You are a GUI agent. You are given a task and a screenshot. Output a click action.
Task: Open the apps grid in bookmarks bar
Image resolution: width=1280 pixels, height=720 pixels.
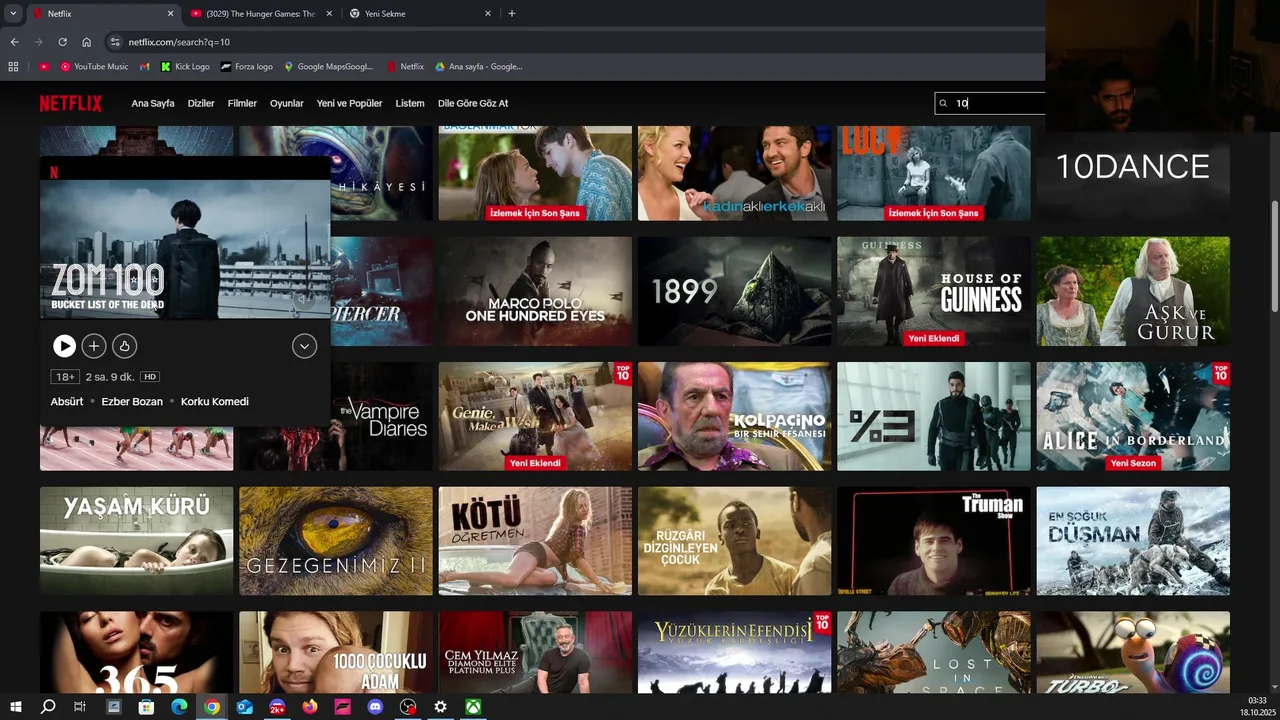13,67
